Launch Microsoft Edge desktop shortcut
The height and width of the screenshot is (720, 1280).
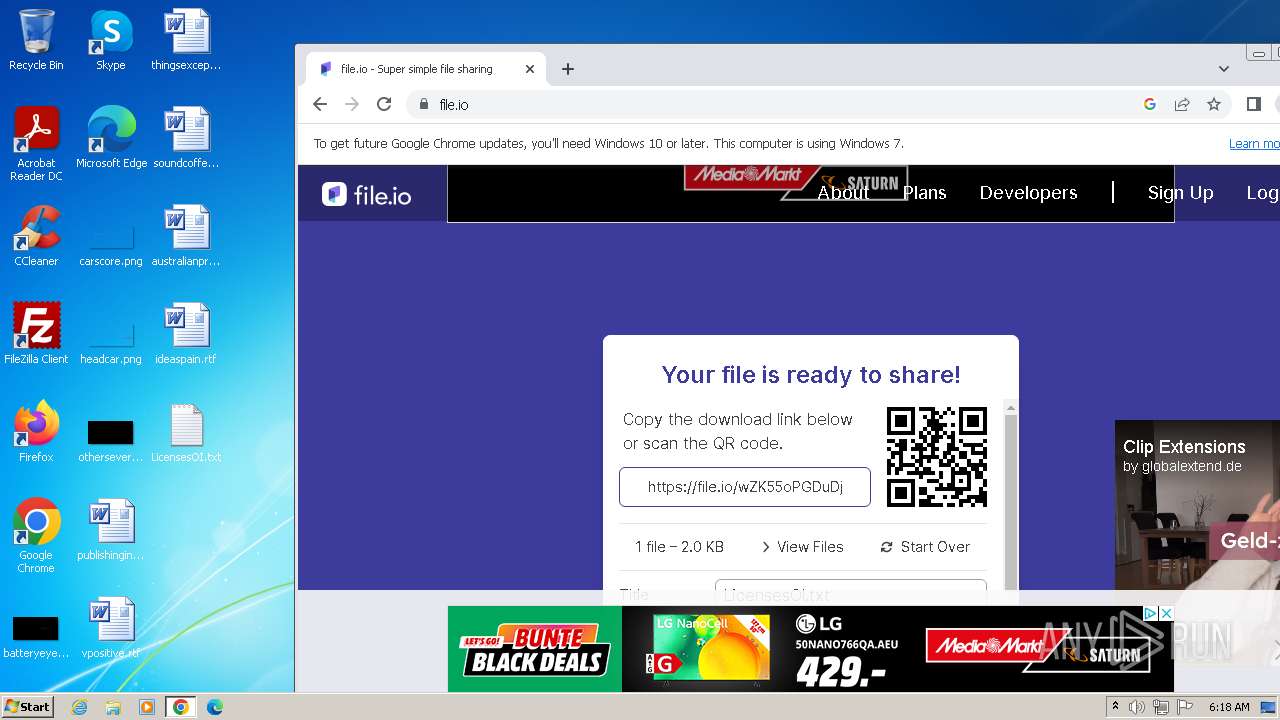pyautogui.click(x=111, y=138)
